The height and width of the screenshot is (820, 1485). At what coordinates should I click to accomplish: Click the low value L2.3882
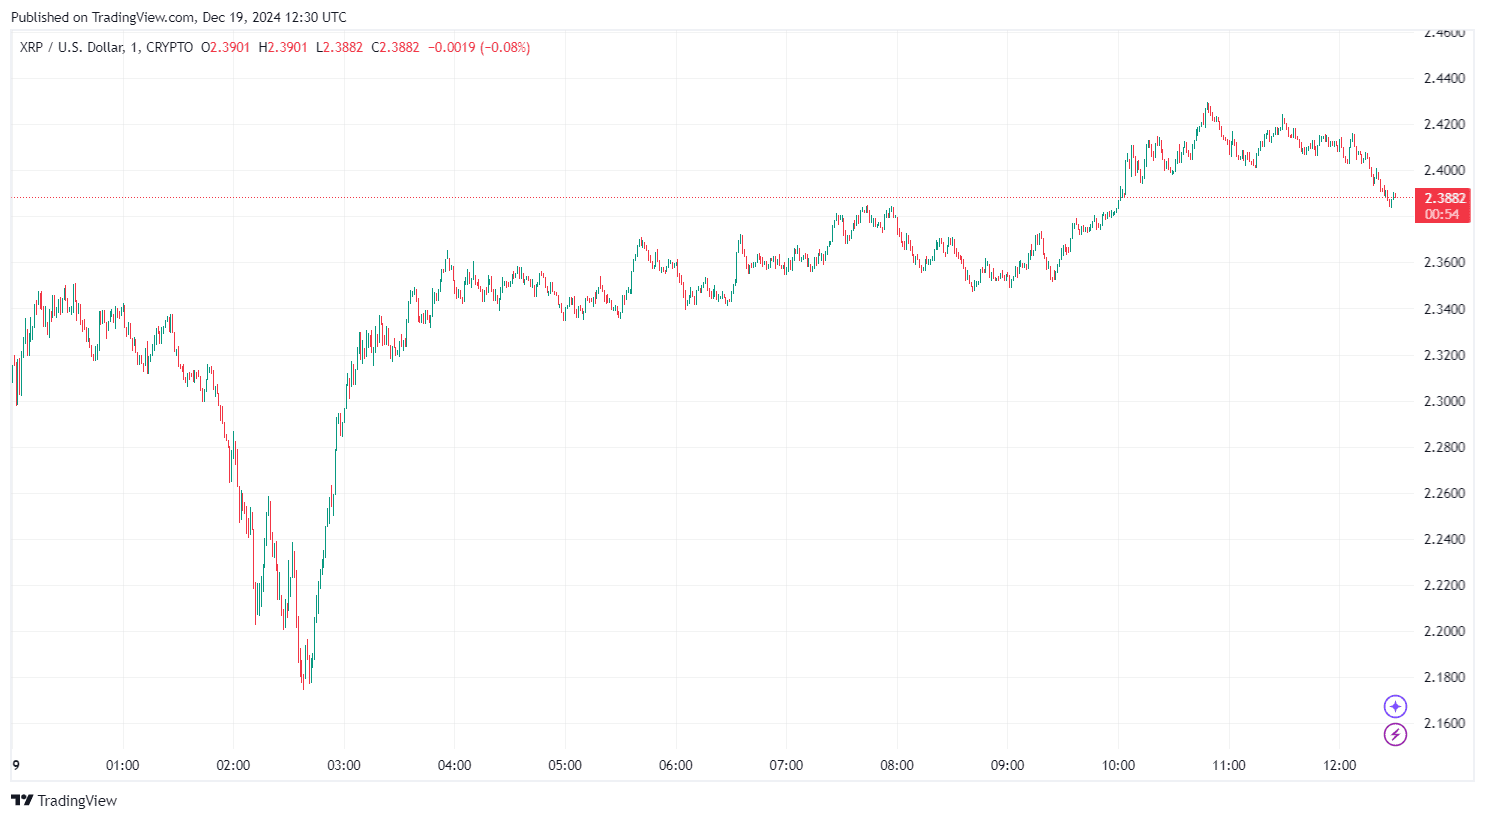point(339,47)
